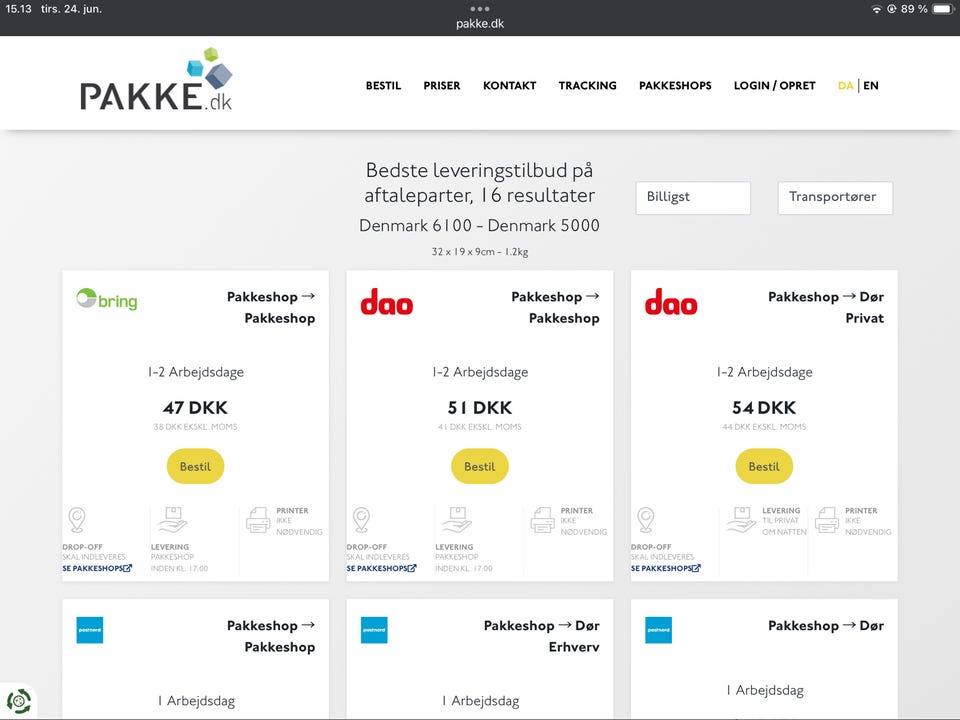Click 'Pakkeshop → Dør Privat' heading
The height and width of the screenshot is (720, 960).
826,307
